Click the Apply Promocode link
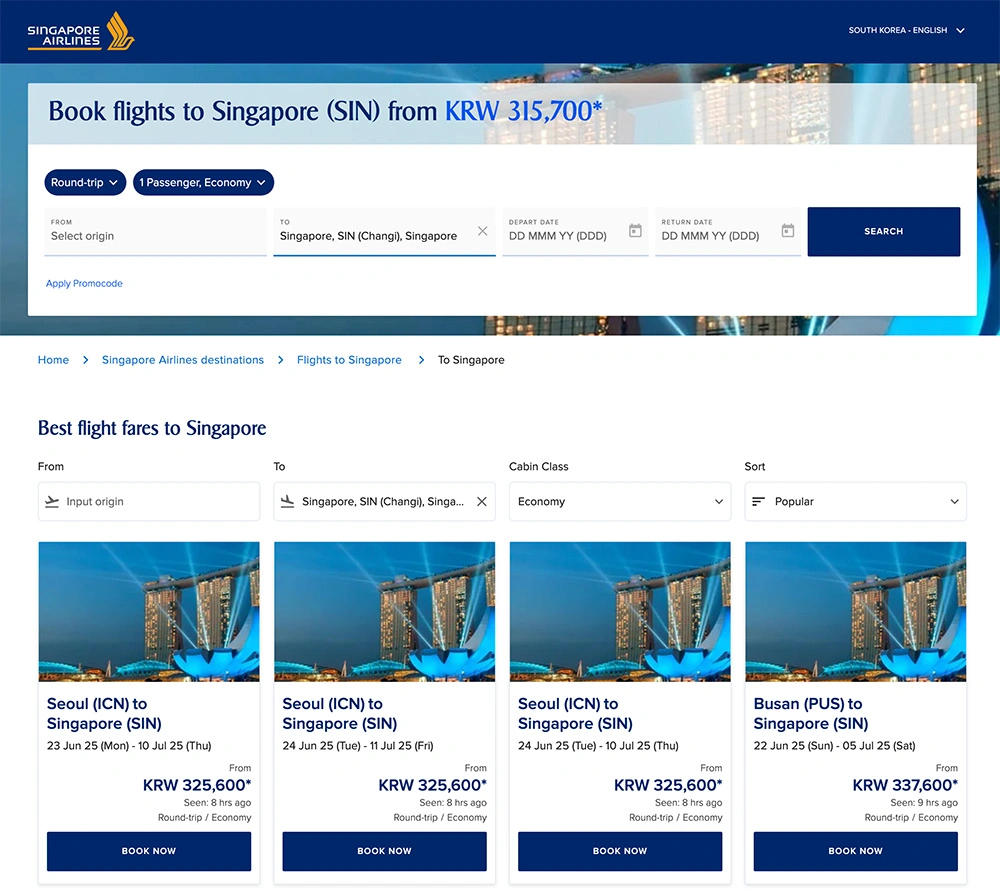Image resolution: width=1000 pixels, height=896 pixels. point(84,283)
